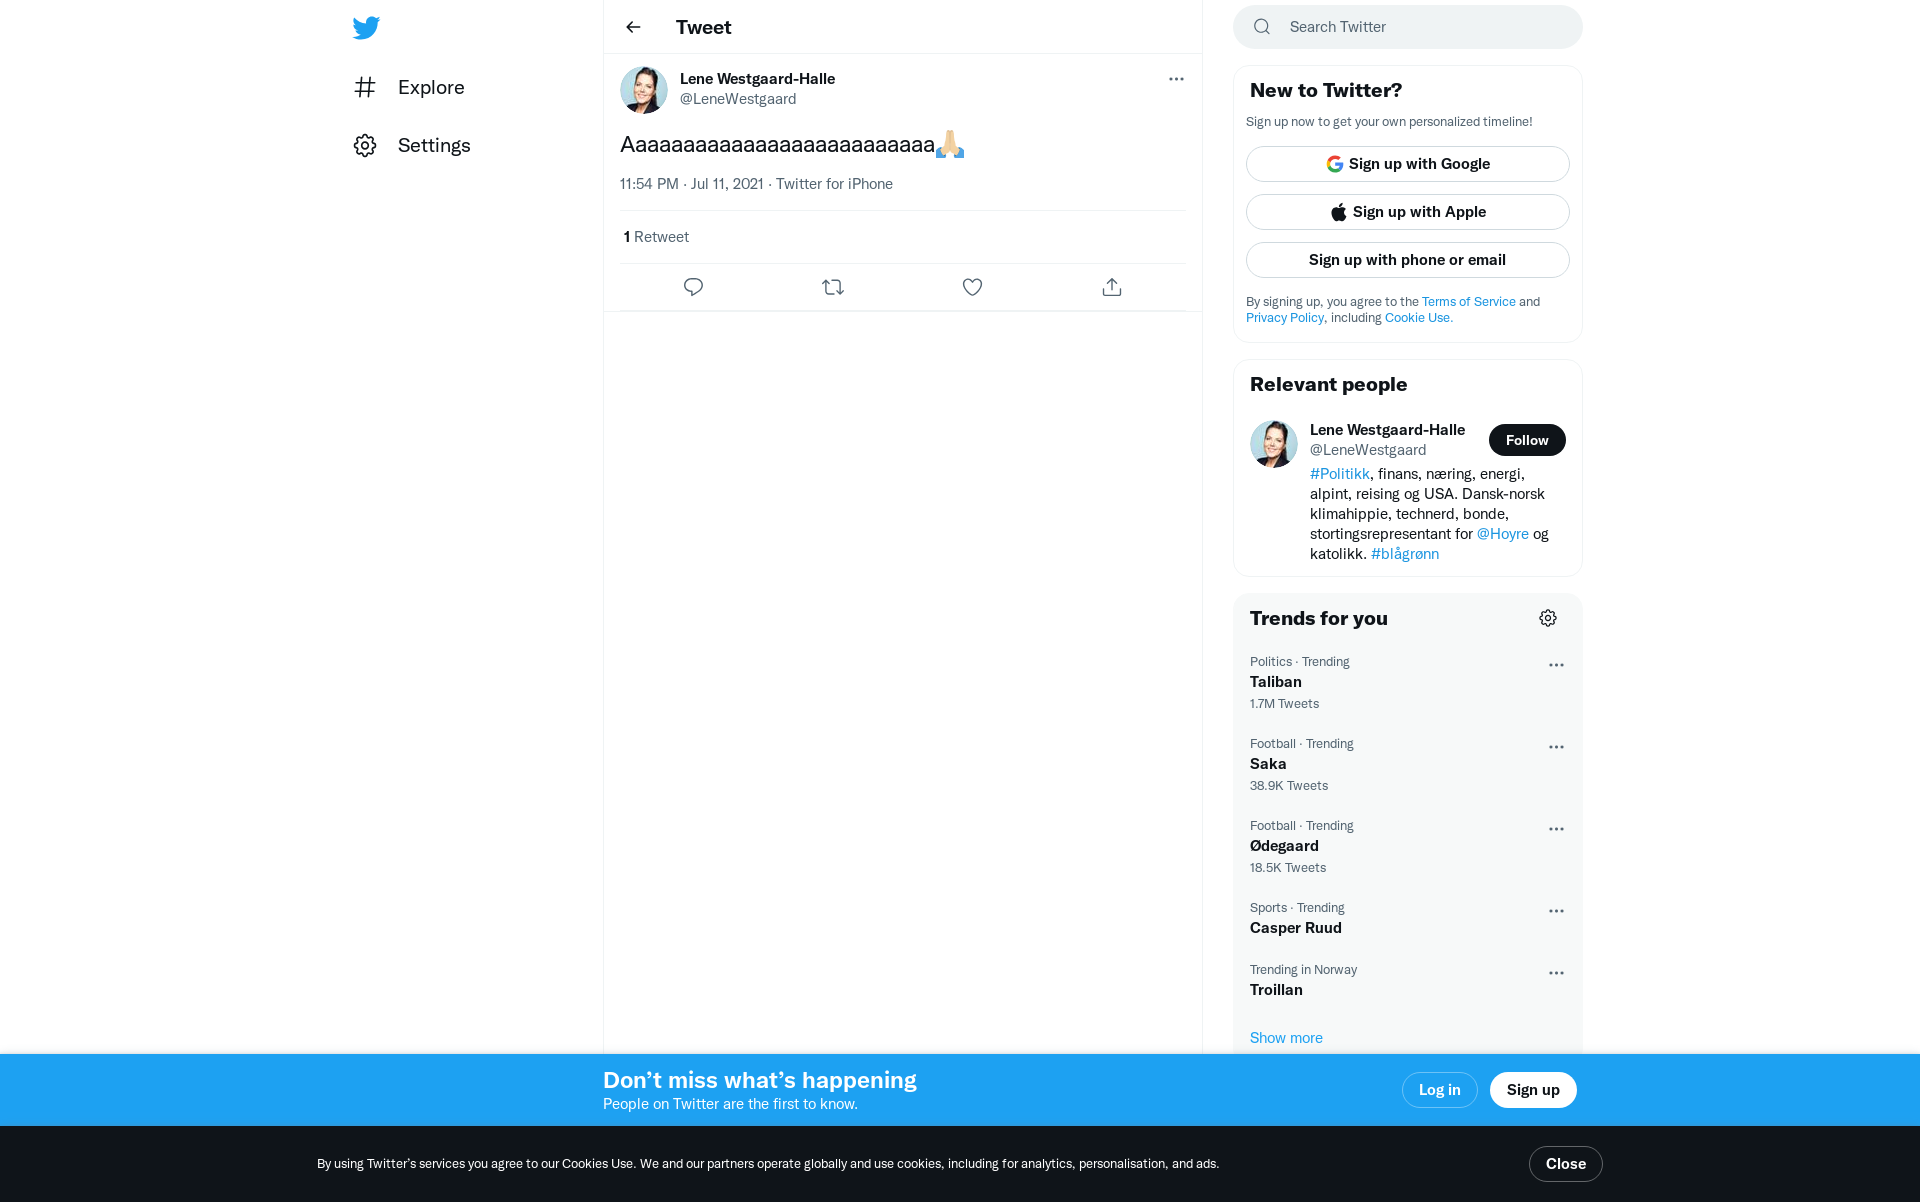Viewport: 1920px width, 1202px height.
Task: Open Trends settings gear icon
Action: pos(1548,618)
